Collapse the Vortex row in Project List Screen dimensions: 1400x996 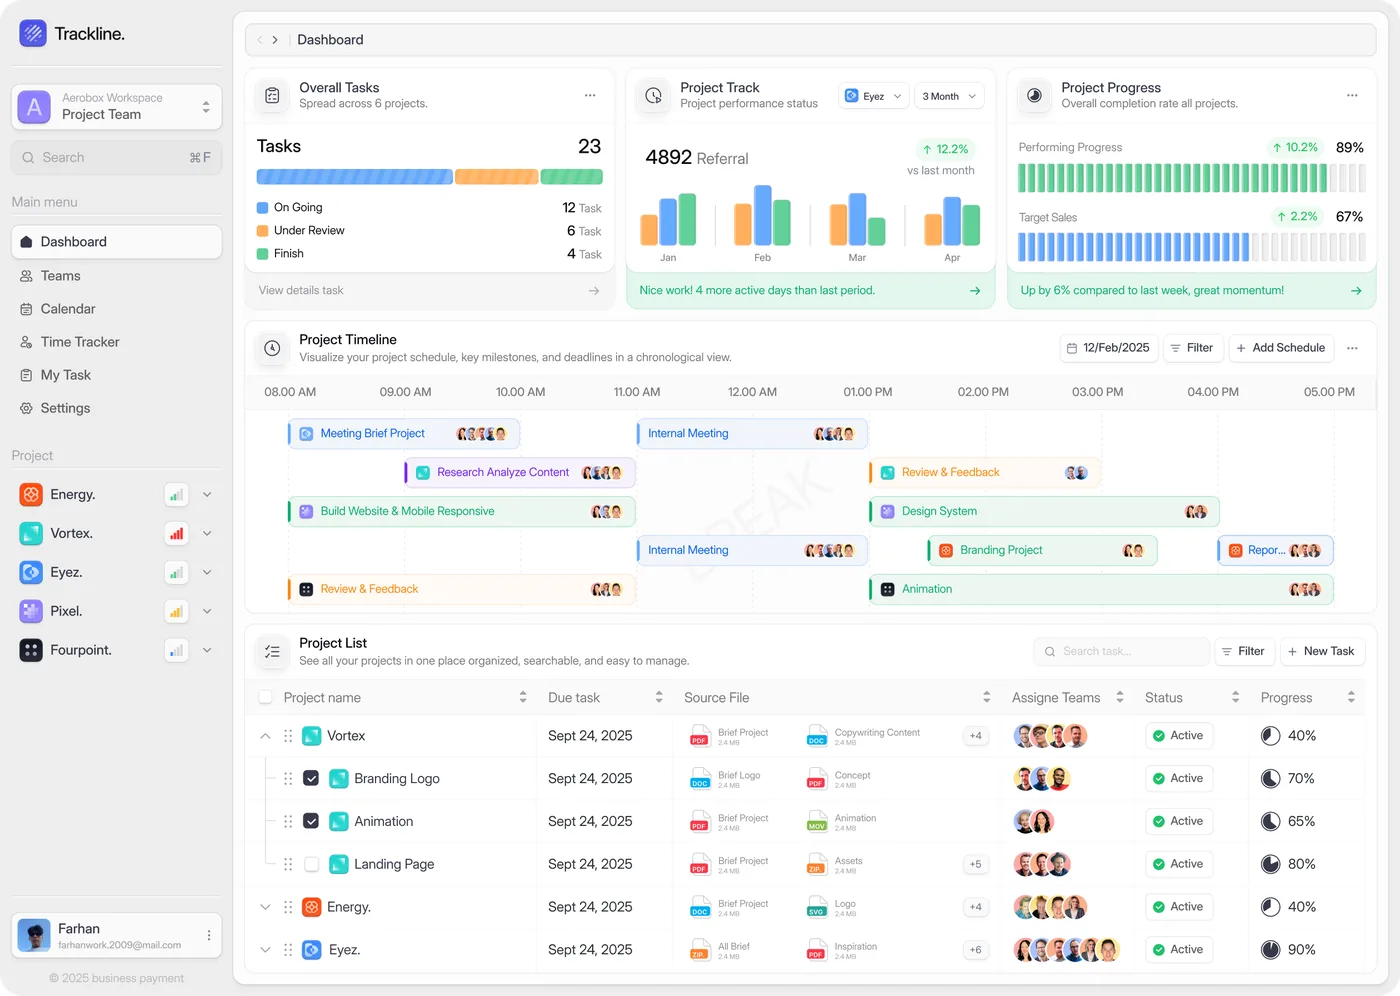(265, 736)
